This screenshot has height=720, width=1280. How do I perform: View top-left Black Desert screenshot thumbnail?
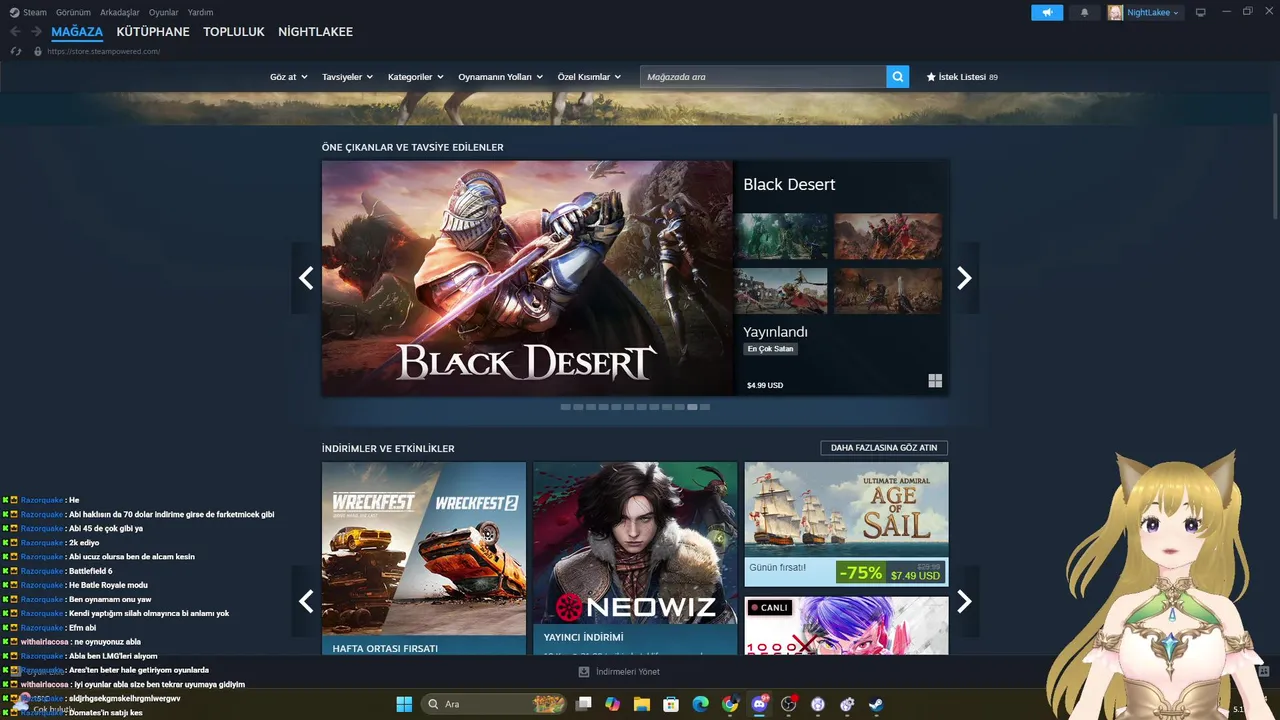click(781, 236)
